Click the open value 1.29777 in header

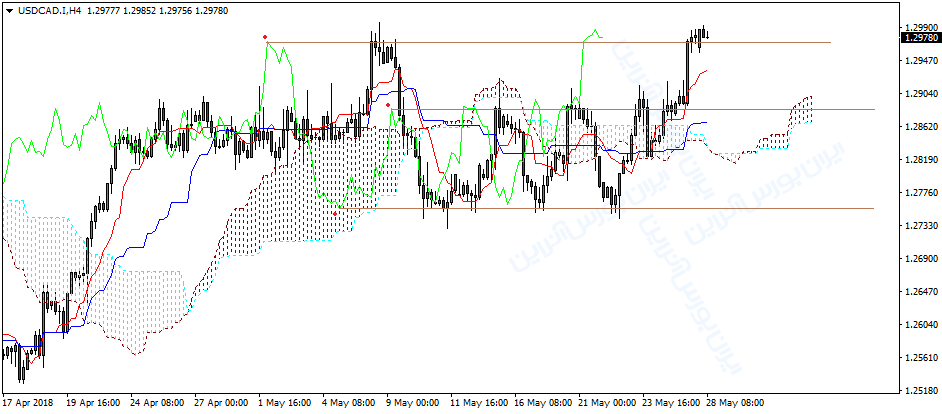coord(103,10)
